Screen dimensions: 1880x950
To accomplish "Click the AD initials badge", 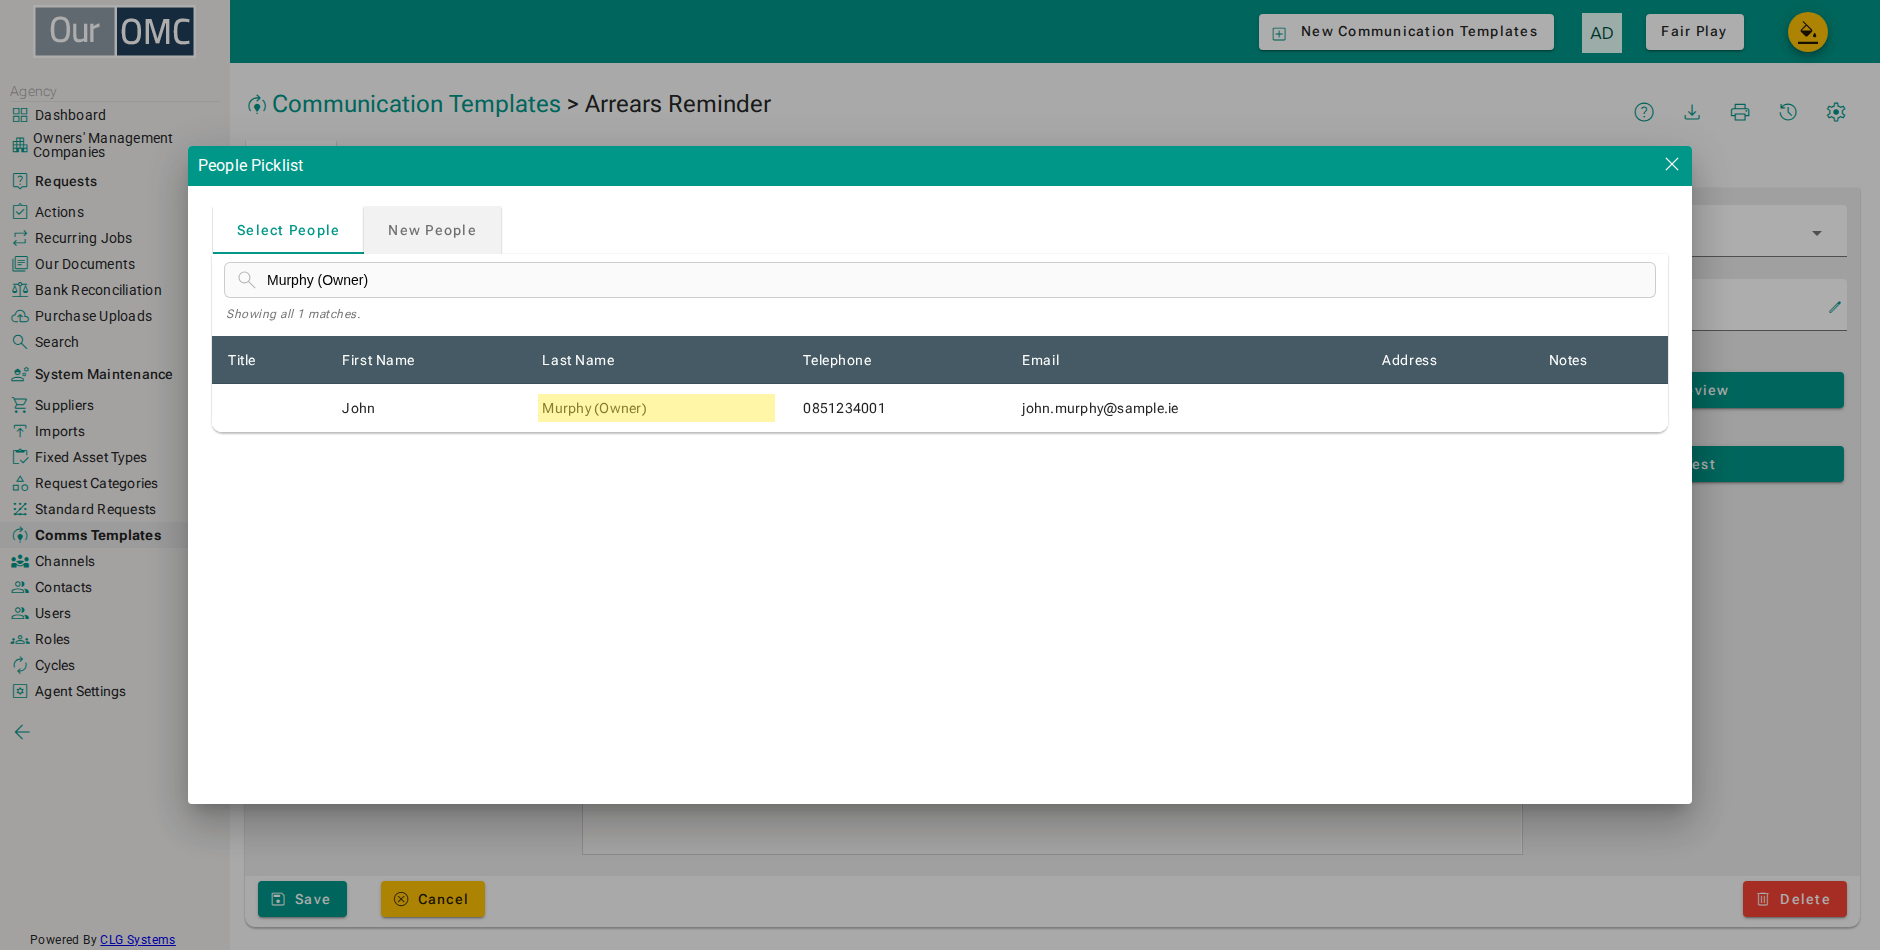I will (x=1602, y=33).
